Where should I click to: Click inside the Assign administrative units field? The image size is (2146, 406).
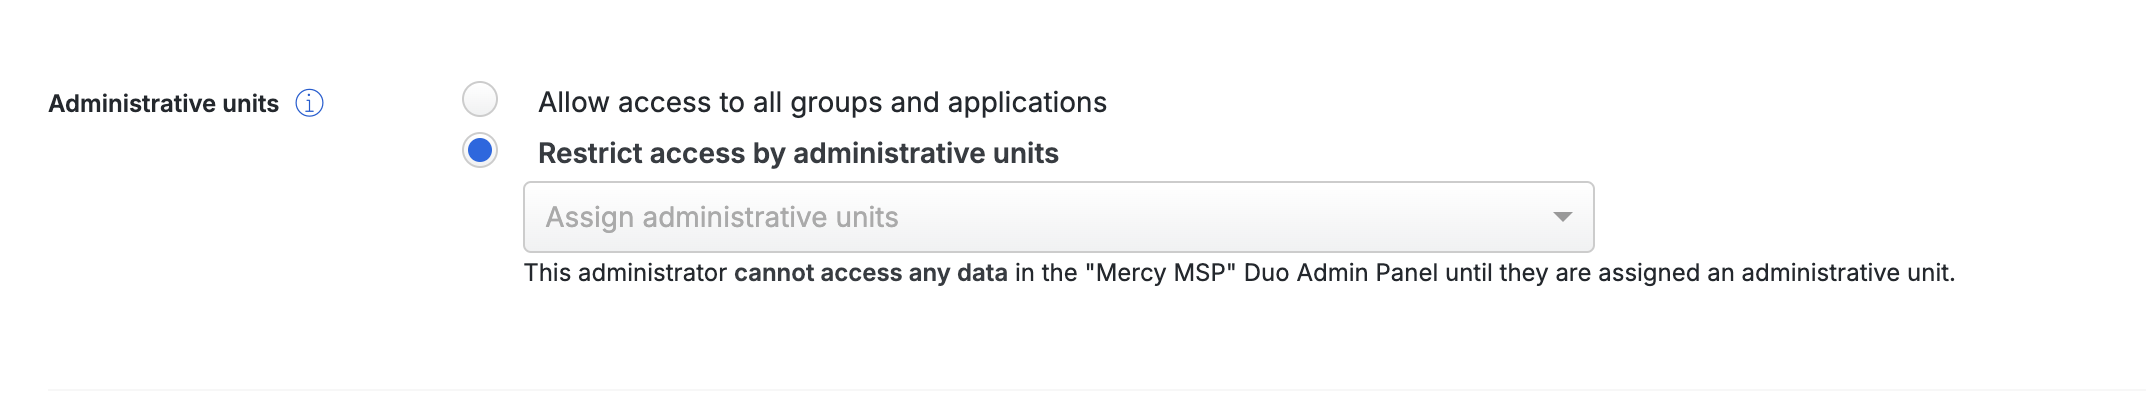[1058, 217]
